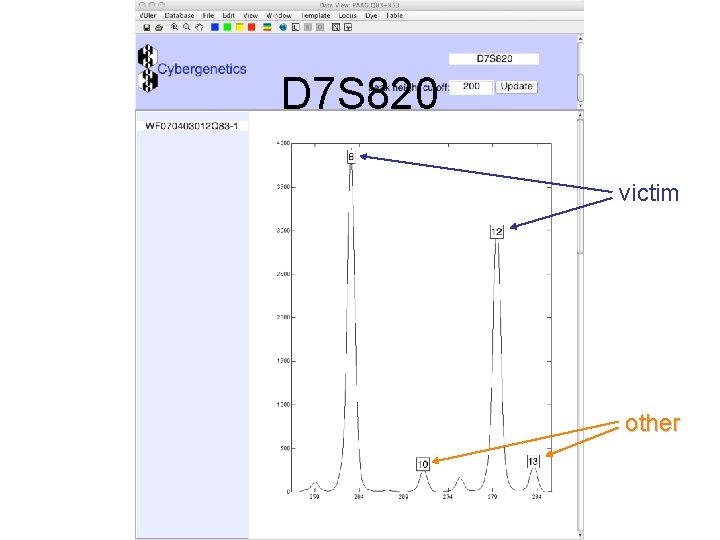
Task: Open the Edit menu
Action: point(228,16)
